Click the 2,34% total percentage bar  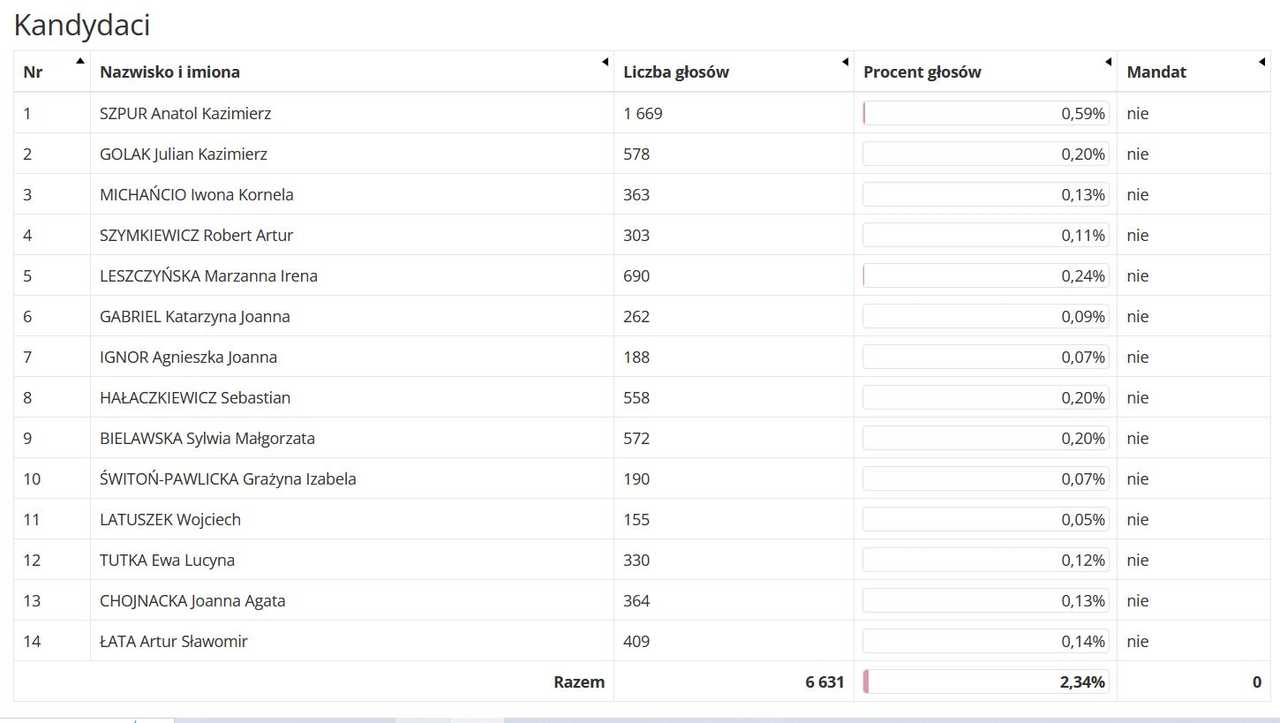coord(986,682)
